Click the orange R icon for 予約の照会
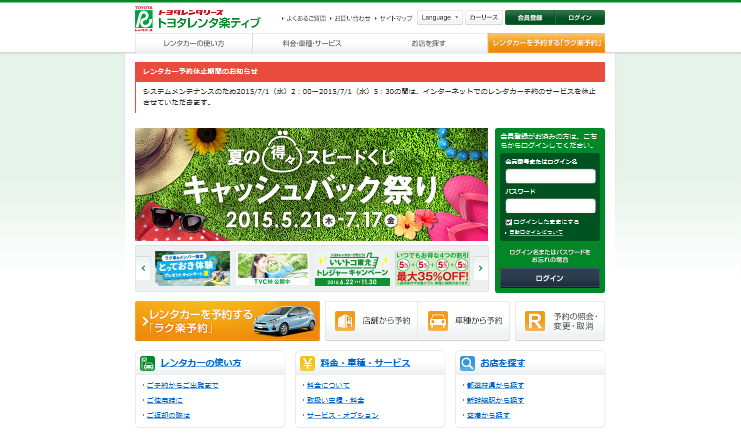Image resolution: width=741 pixels, height=435 pixels. [534, 321]
